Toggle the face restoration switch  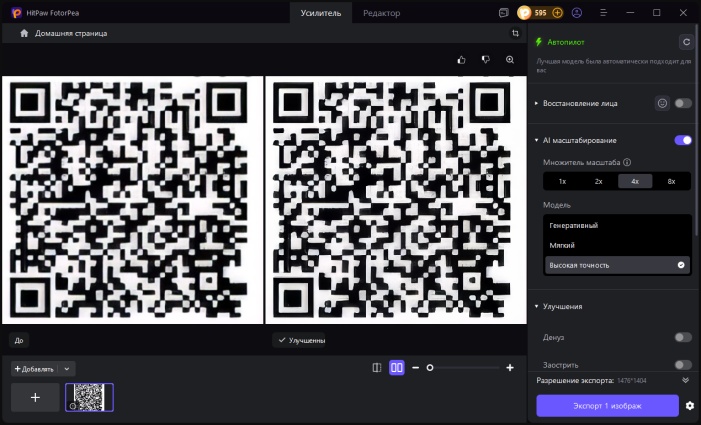coord(683,103)
